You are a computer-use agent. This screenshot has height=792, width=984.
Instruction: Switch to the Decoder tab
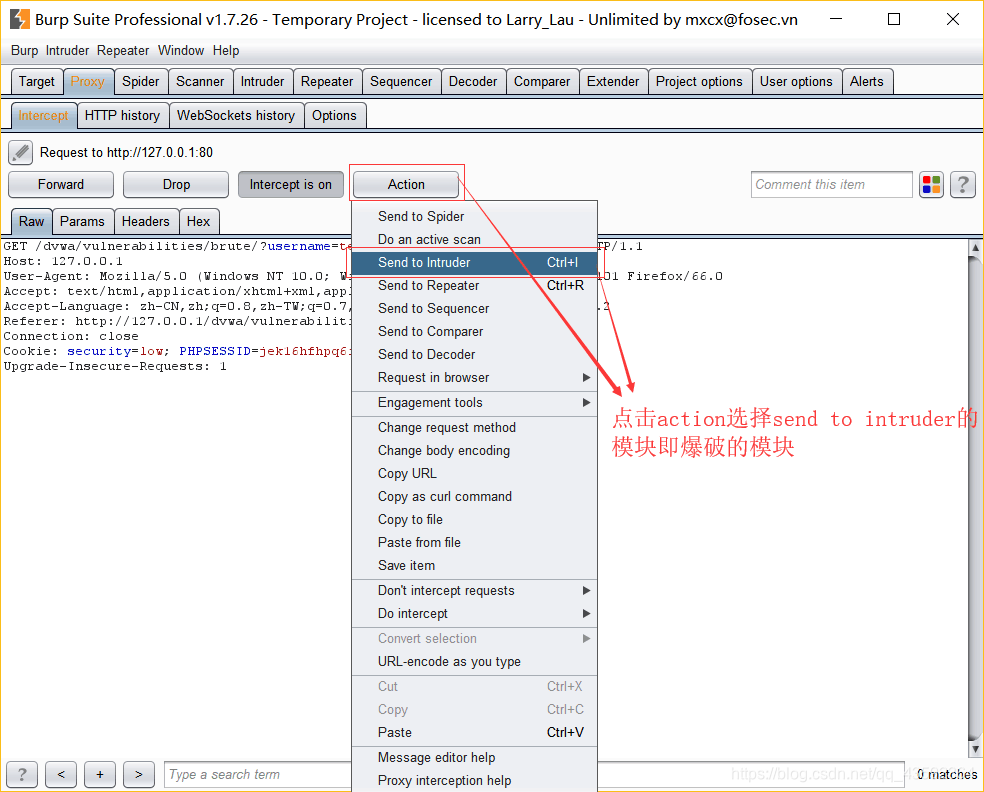473,82
